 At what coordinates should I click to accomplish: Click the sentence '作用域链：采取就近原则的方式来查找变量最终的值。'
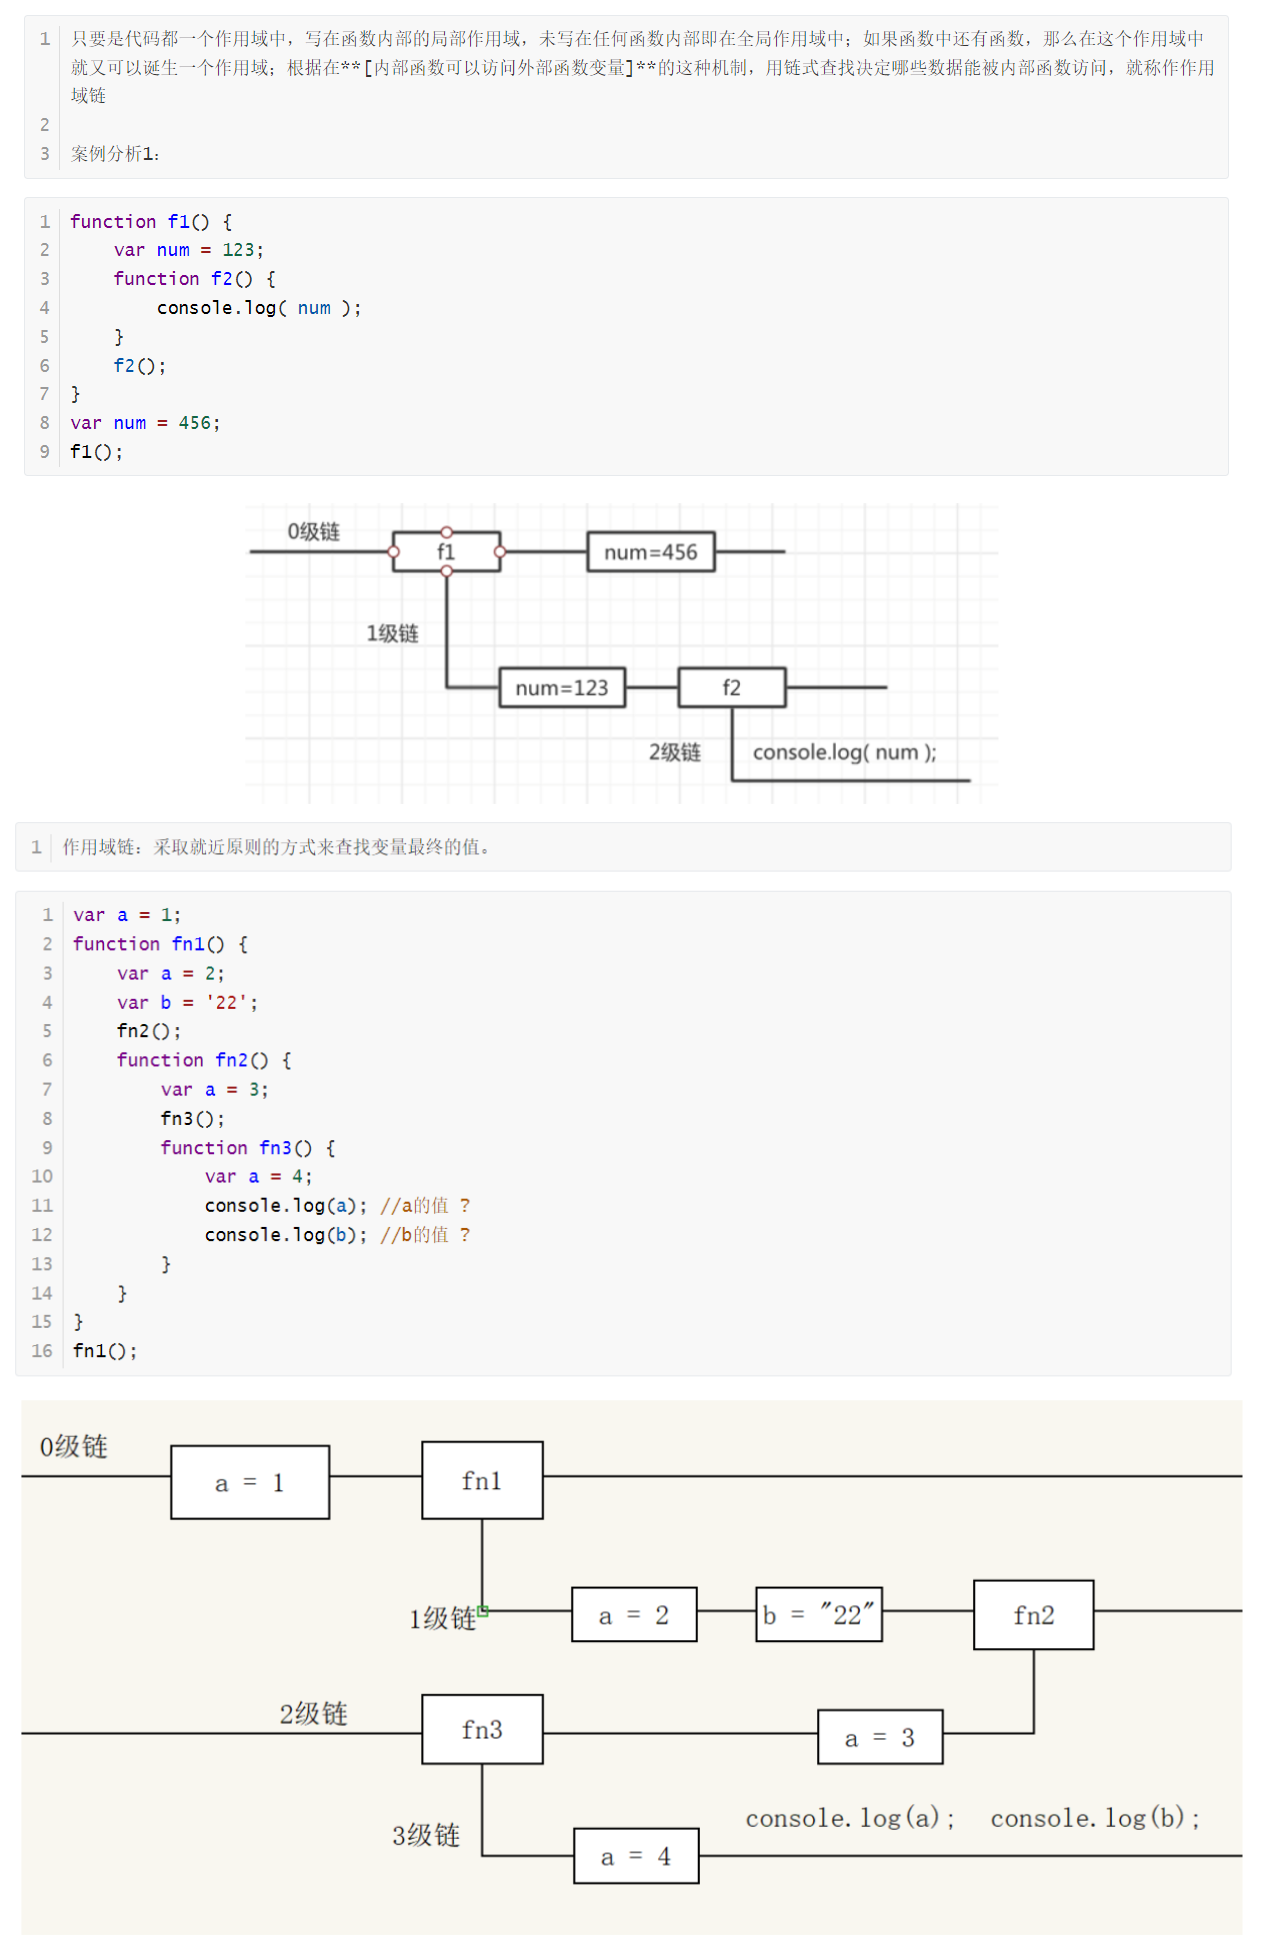click(x=276, y=848)
